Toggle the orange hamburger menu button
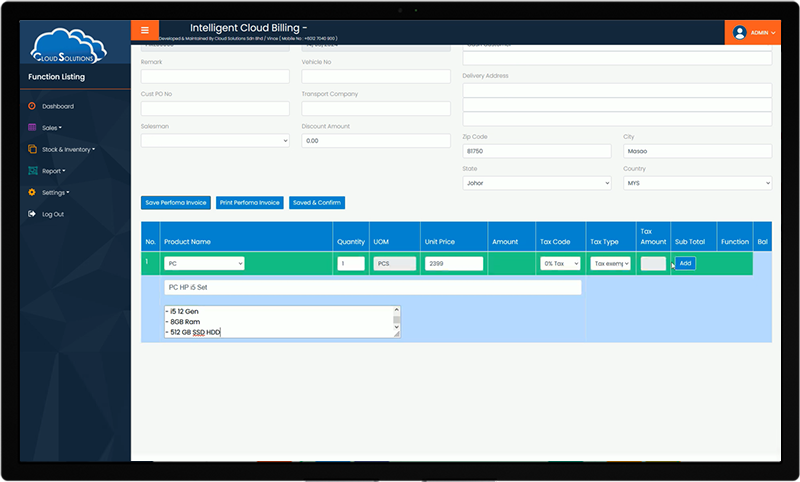The image size is (800, 482). 145,30
